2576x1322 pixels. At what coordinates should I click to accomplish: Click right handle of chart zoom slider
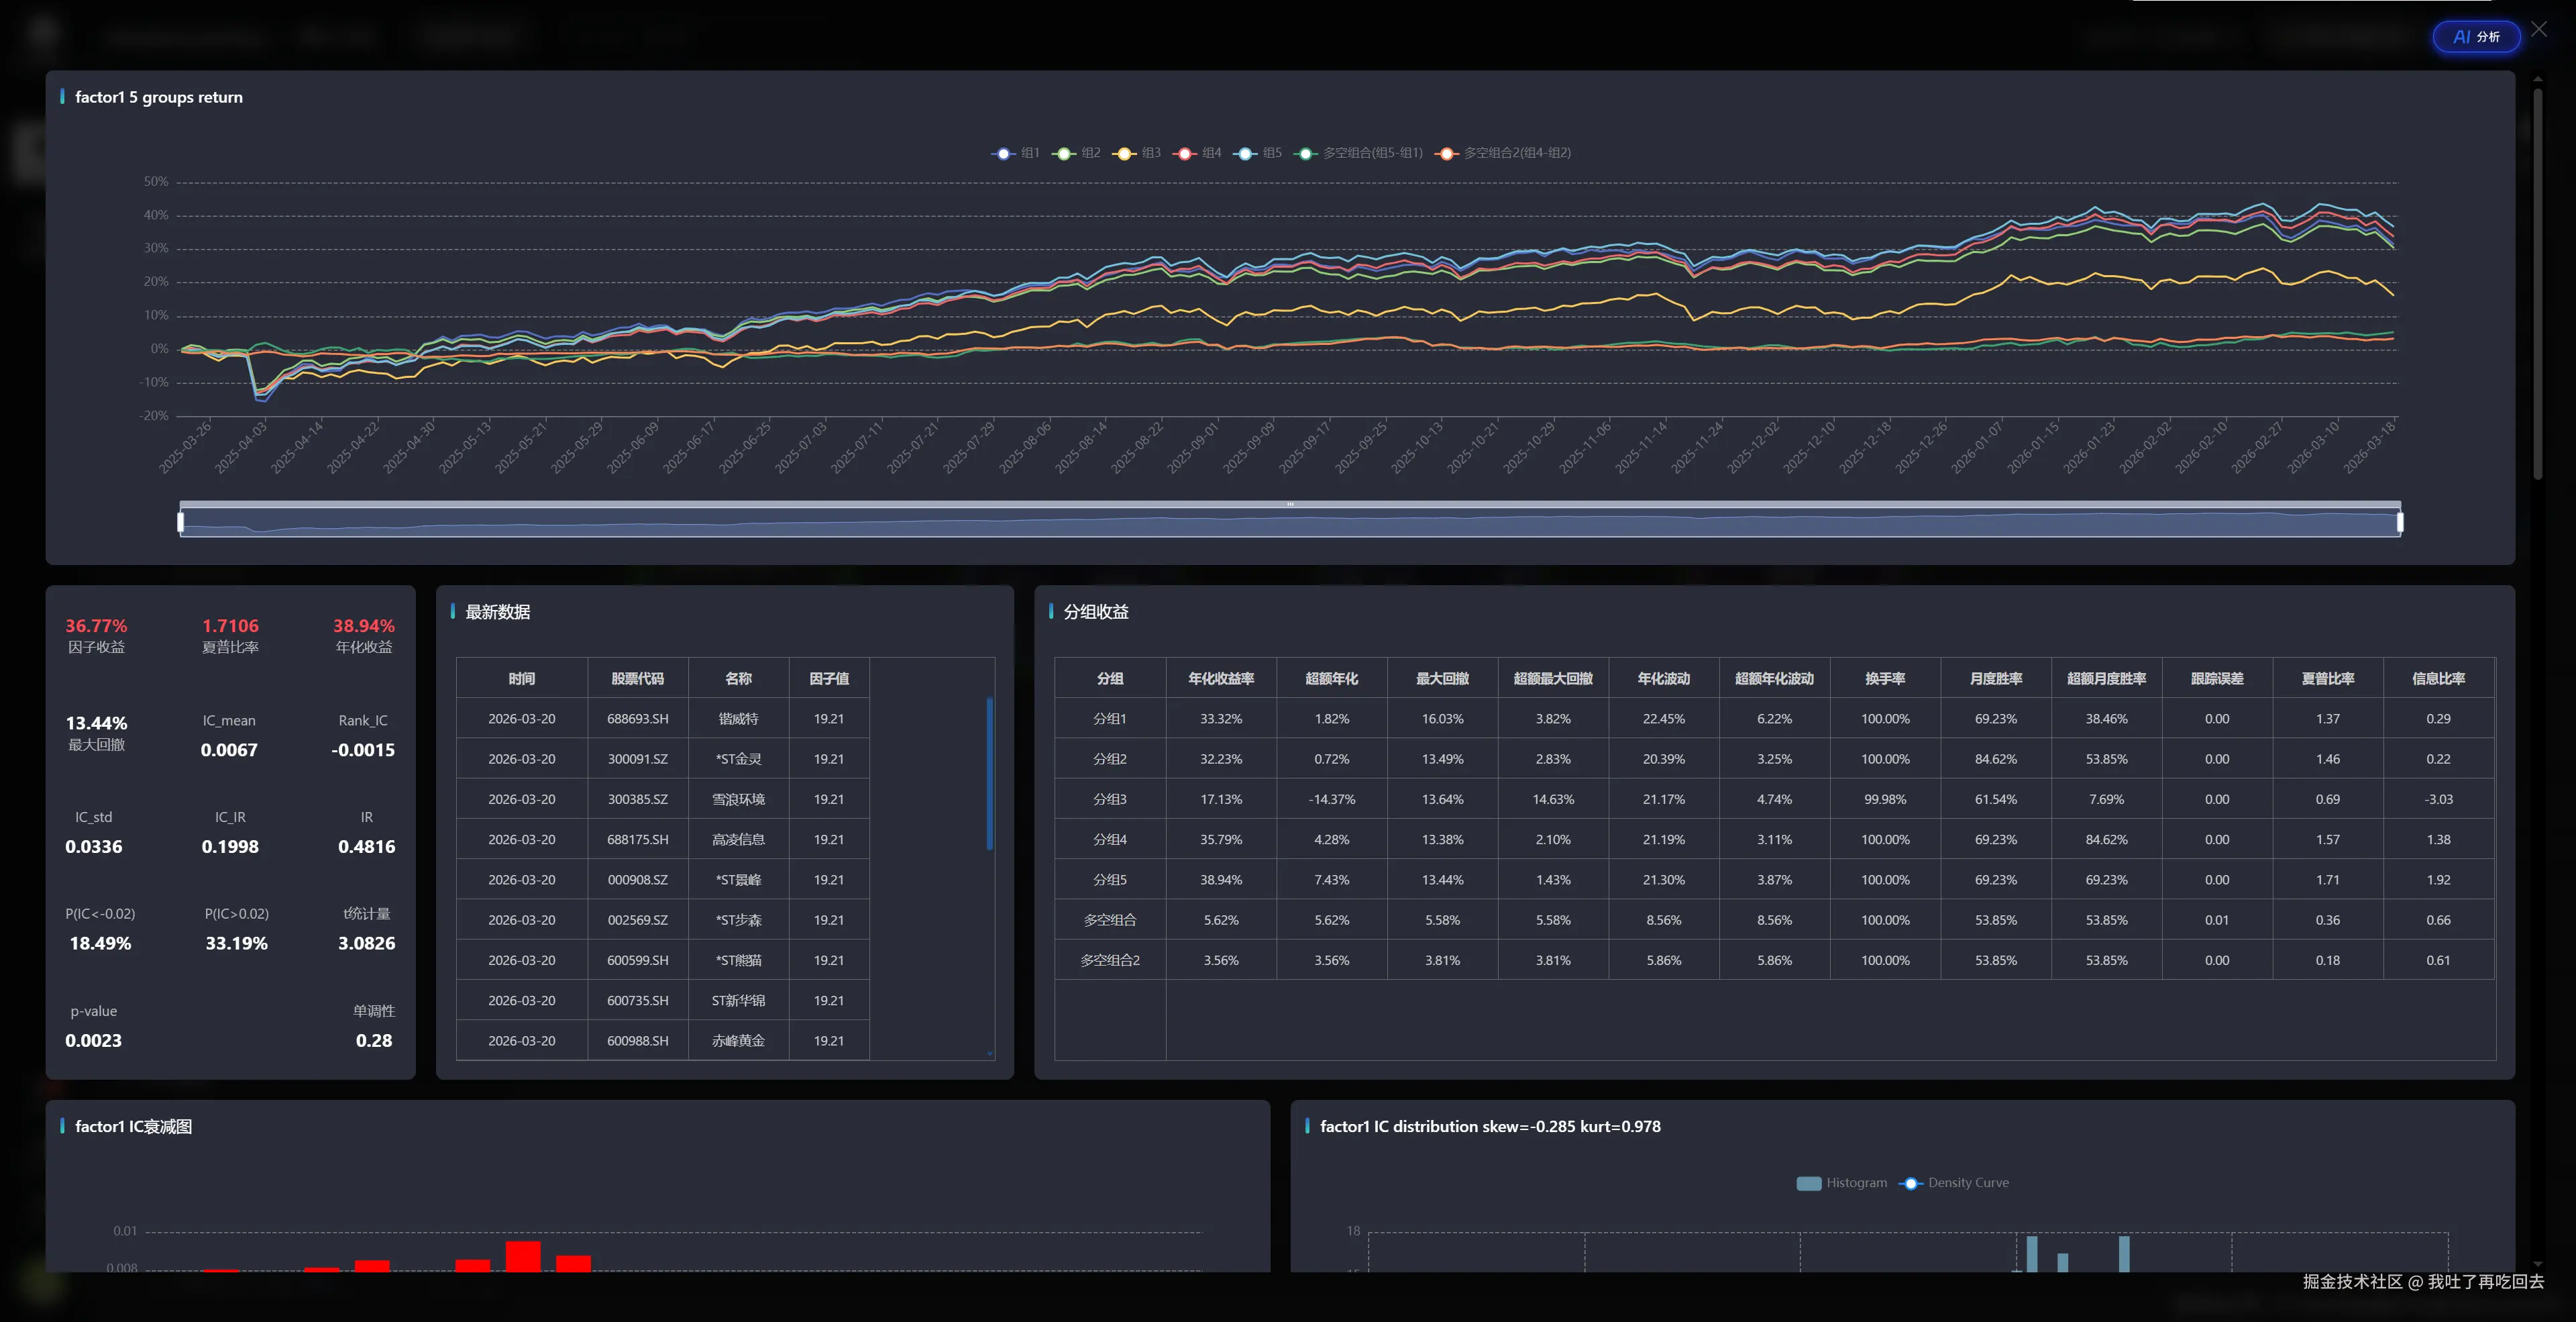pos(2400,522)
